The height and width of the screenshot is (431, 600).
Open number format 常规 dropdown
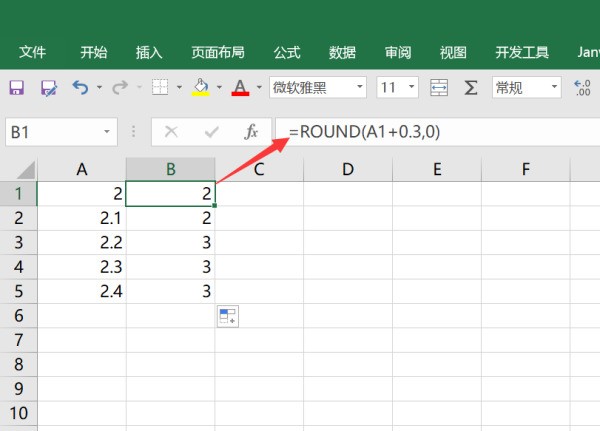click(x=554, y=87)
